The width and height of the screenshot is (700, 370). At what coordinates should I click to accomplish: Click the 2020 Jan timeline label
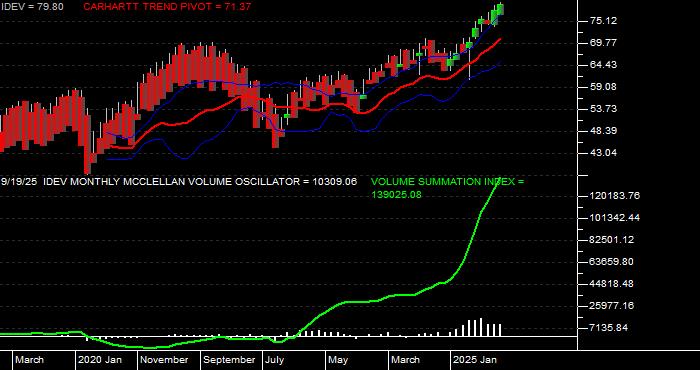pyautogui.click(x=100, y=360)
